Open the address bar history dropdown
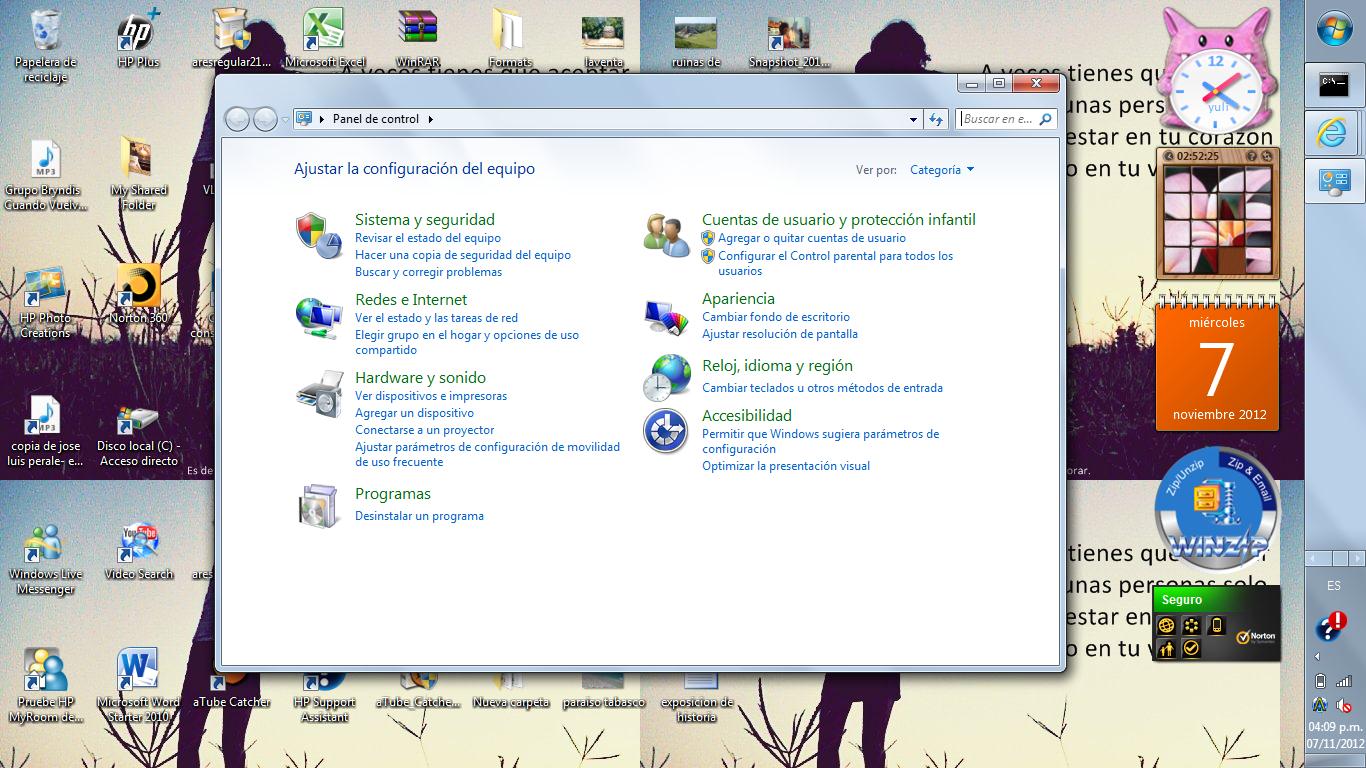1366x768 pixels. [912, 118]
